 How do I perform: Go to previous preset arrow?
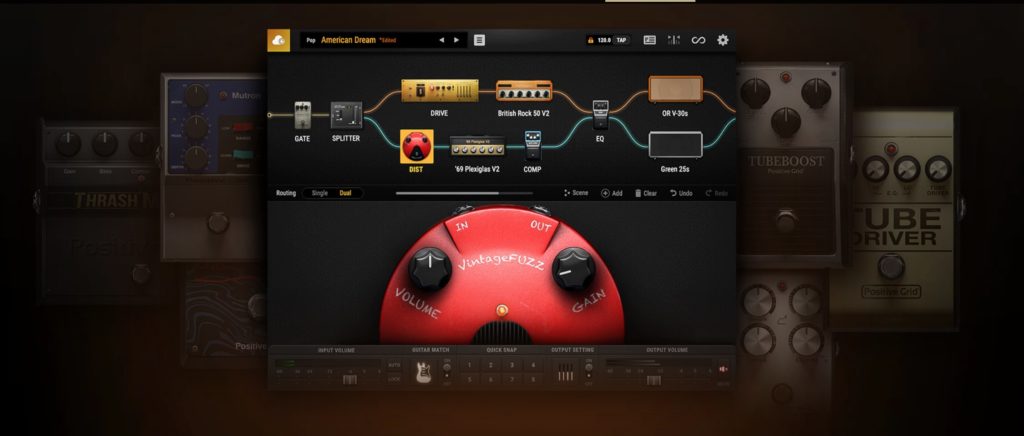[x=441, y=40]
